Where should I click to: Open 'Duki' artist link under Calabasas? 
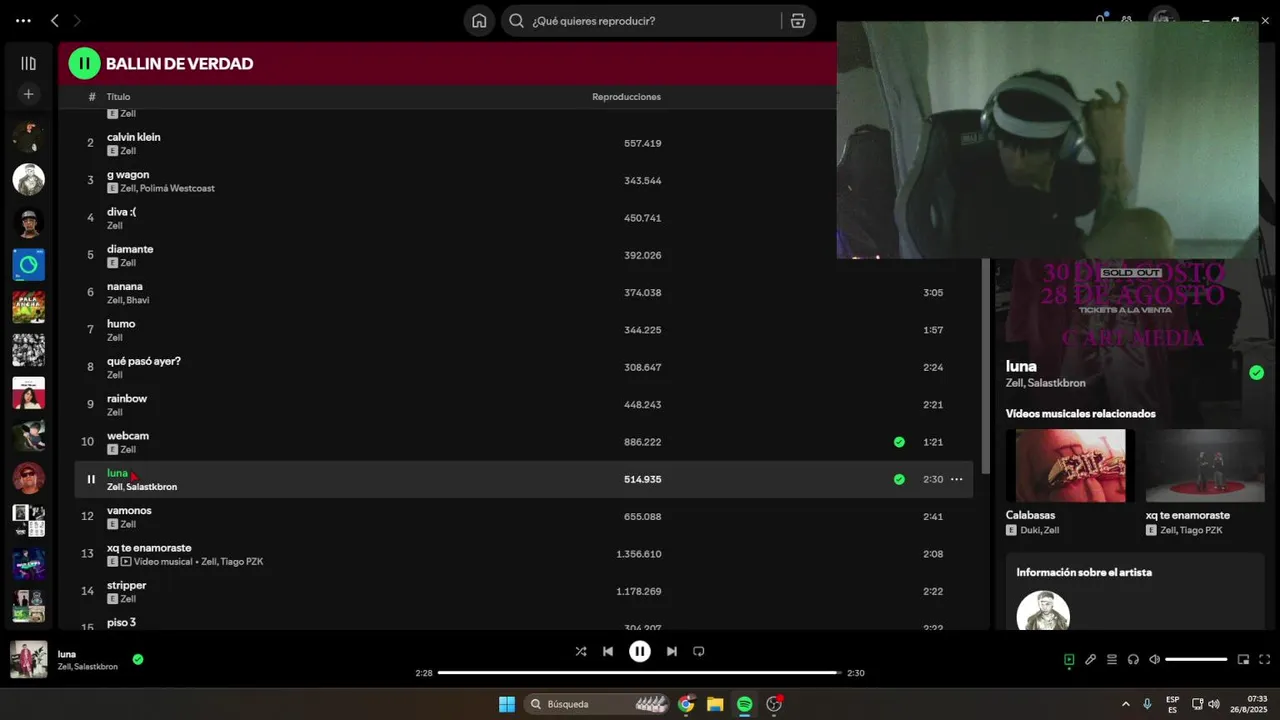click(1029, 530)
